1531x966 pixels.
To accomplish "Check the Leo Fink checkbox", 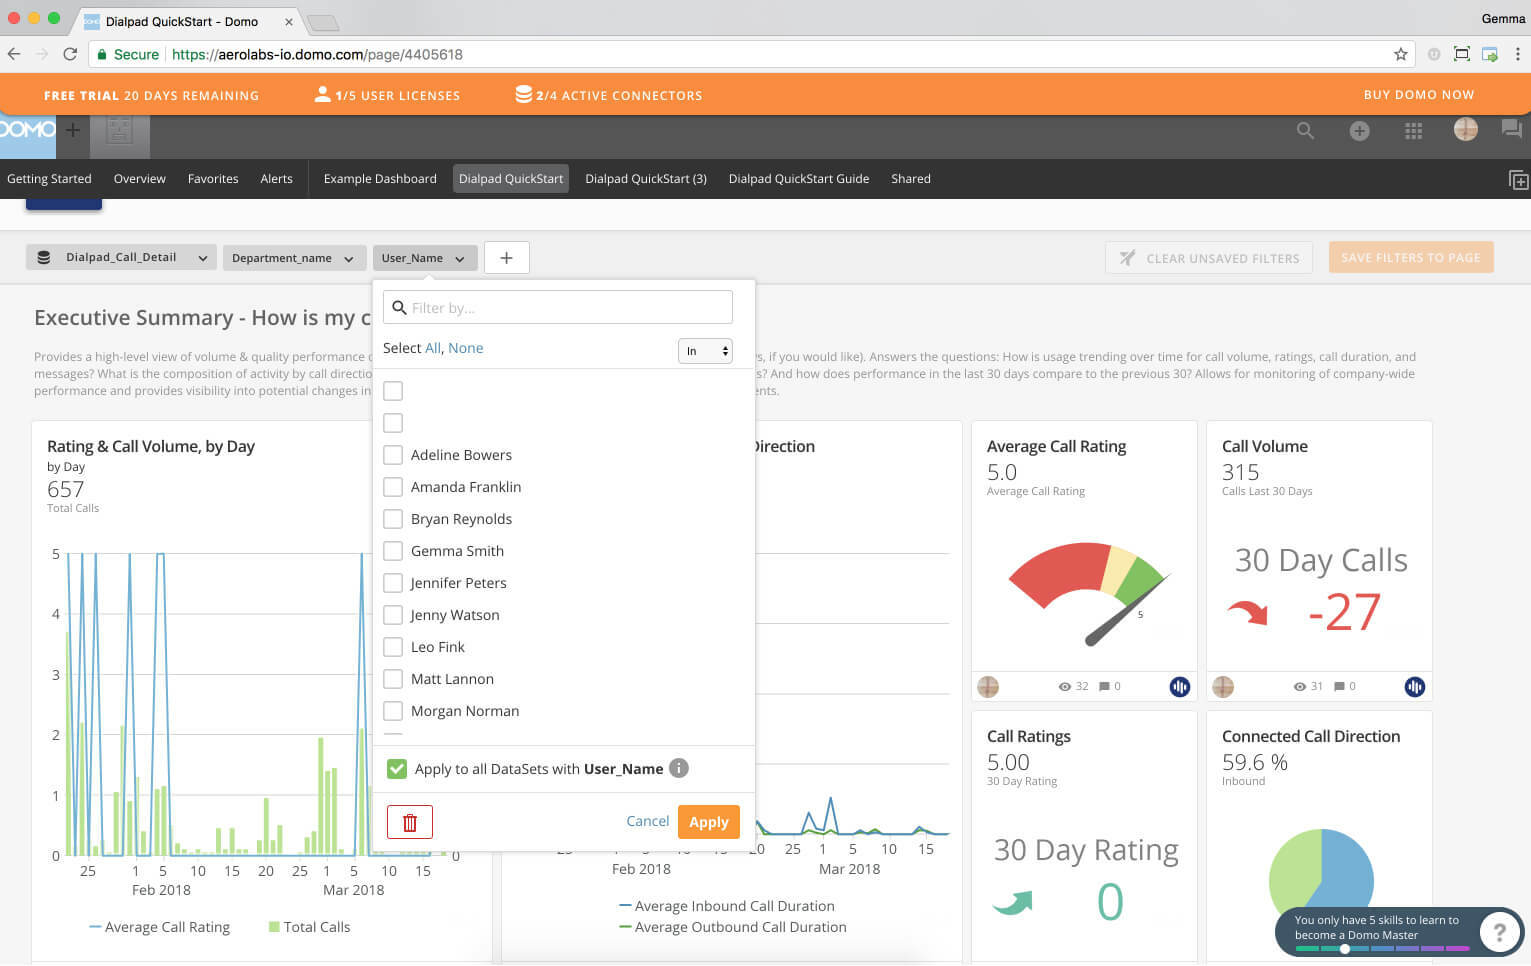I will coord(393,647).
